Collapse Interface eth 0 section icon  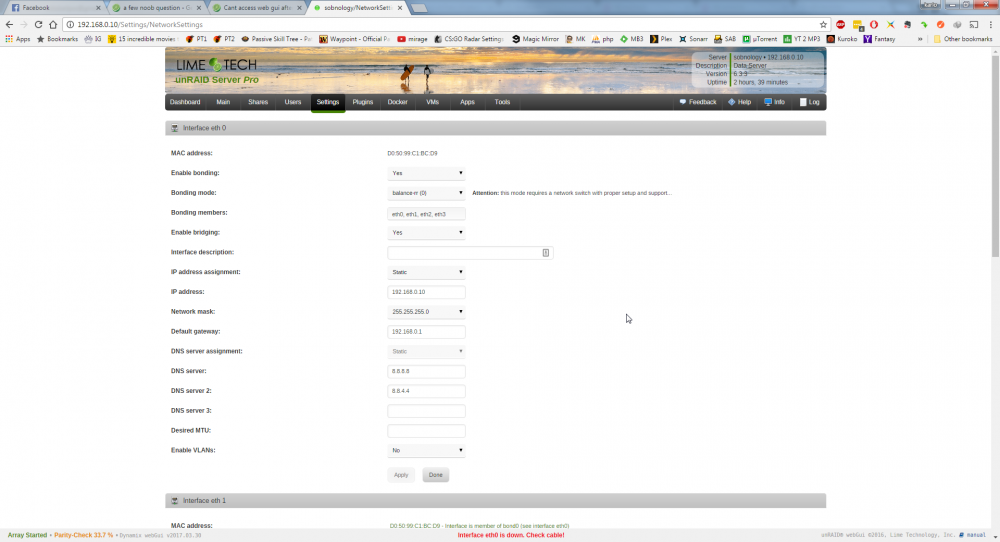coord(174,128)
